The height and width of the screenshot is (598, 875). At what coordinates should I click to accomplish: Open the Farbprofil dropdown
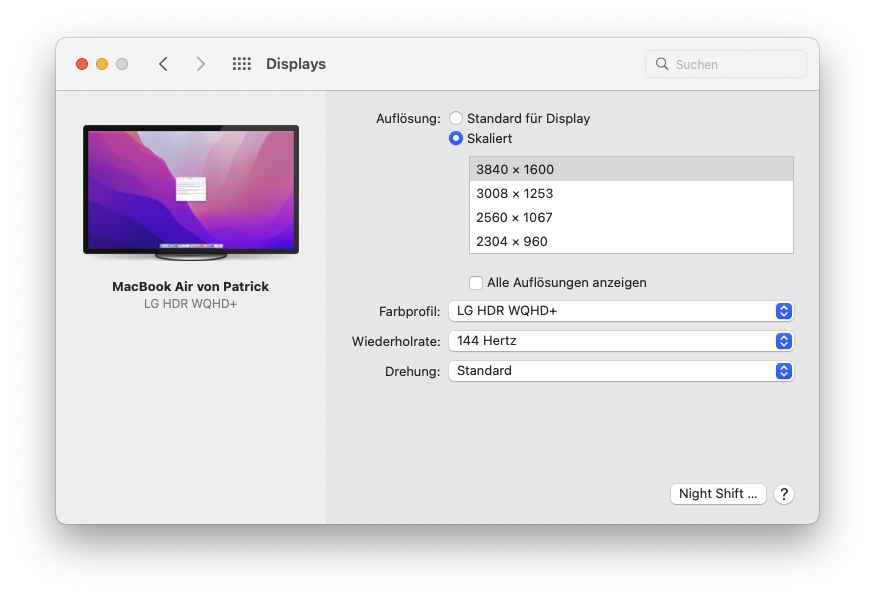621,311
